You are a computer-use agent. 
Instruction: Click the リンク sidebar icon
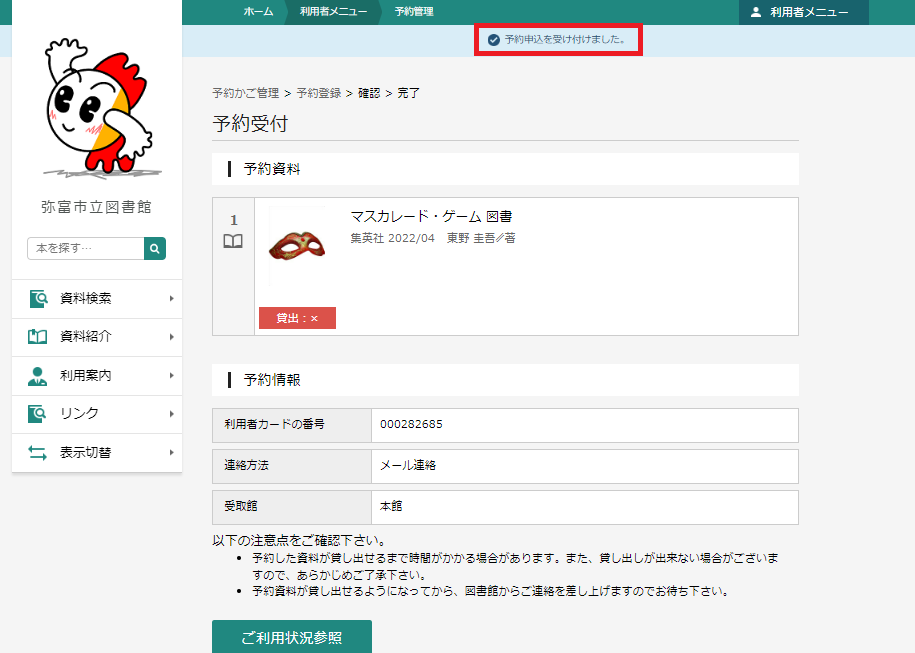coord(38,414)
